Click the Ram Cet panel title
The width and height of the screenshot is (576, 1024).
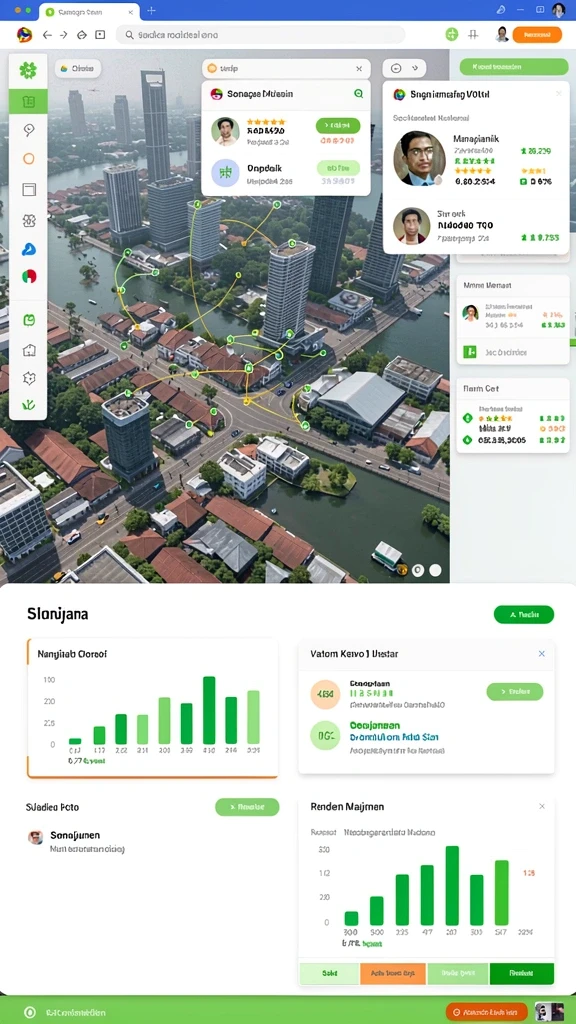point(481,389)
